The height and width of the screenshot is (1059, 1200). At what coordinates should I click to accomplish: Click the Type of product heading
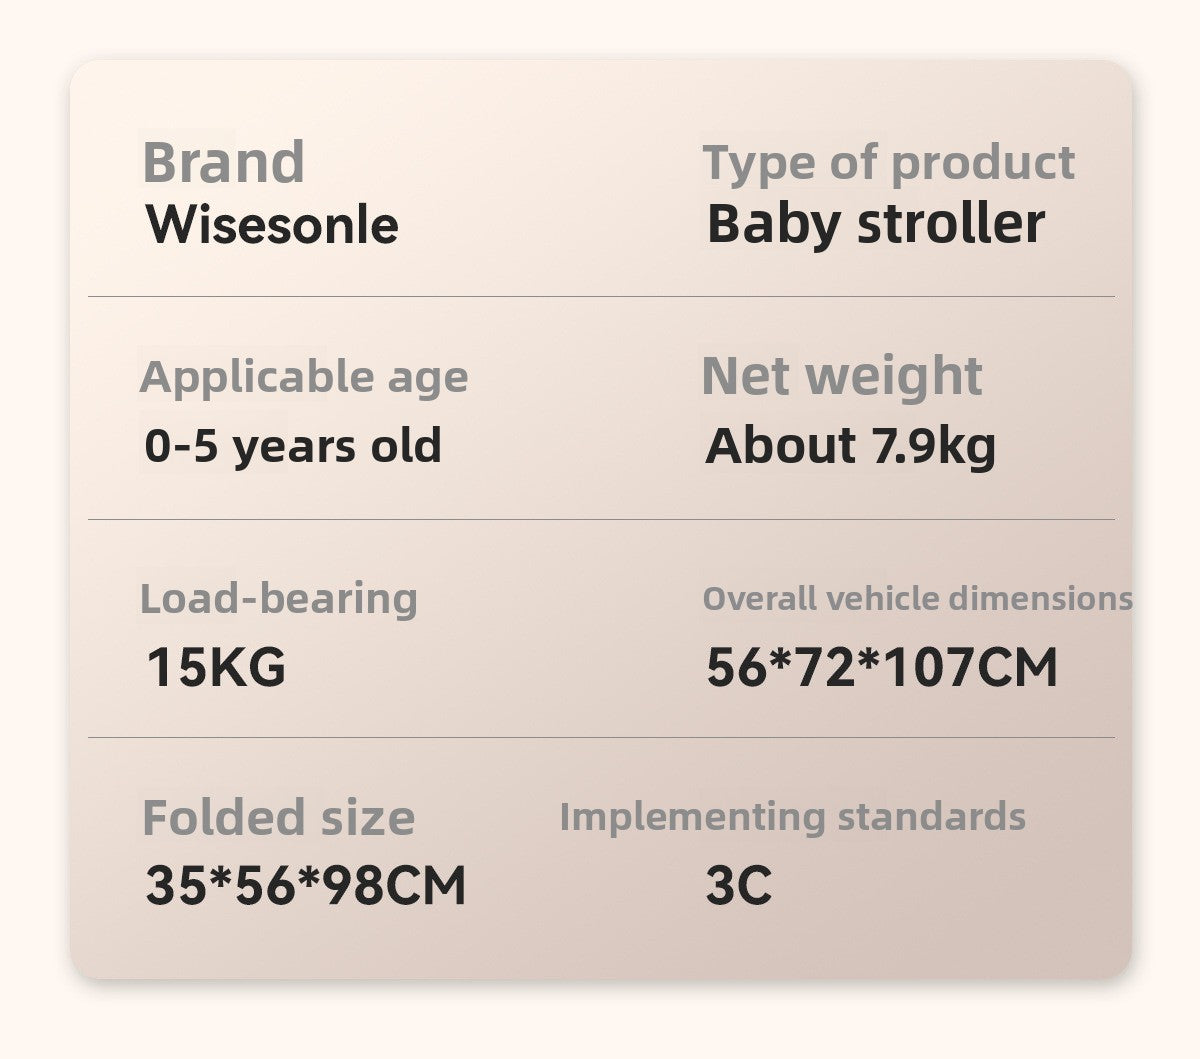coord(888,163)
